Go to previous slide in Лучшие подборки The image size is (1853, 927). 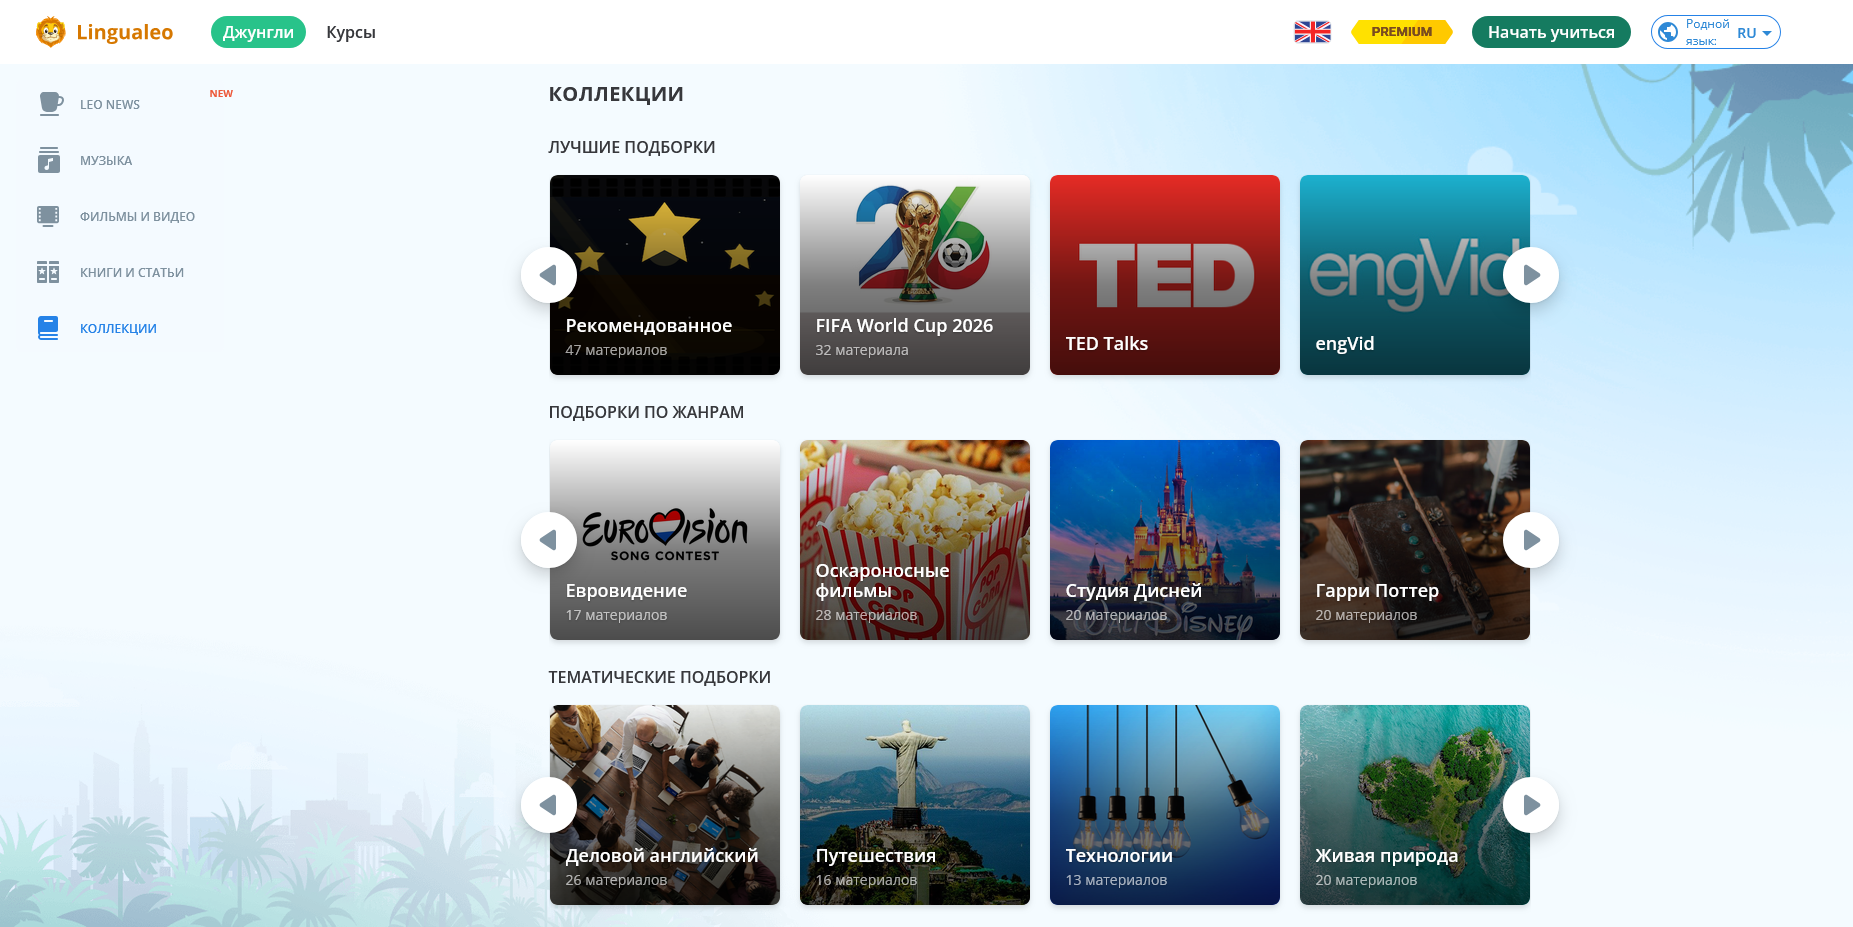[549, 275]
